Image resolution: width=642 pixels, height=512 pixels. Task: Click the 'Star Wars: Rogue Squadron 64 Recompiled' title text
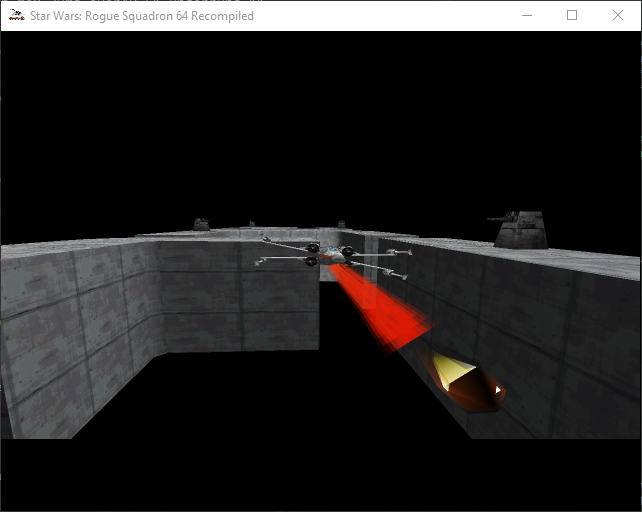142,16
